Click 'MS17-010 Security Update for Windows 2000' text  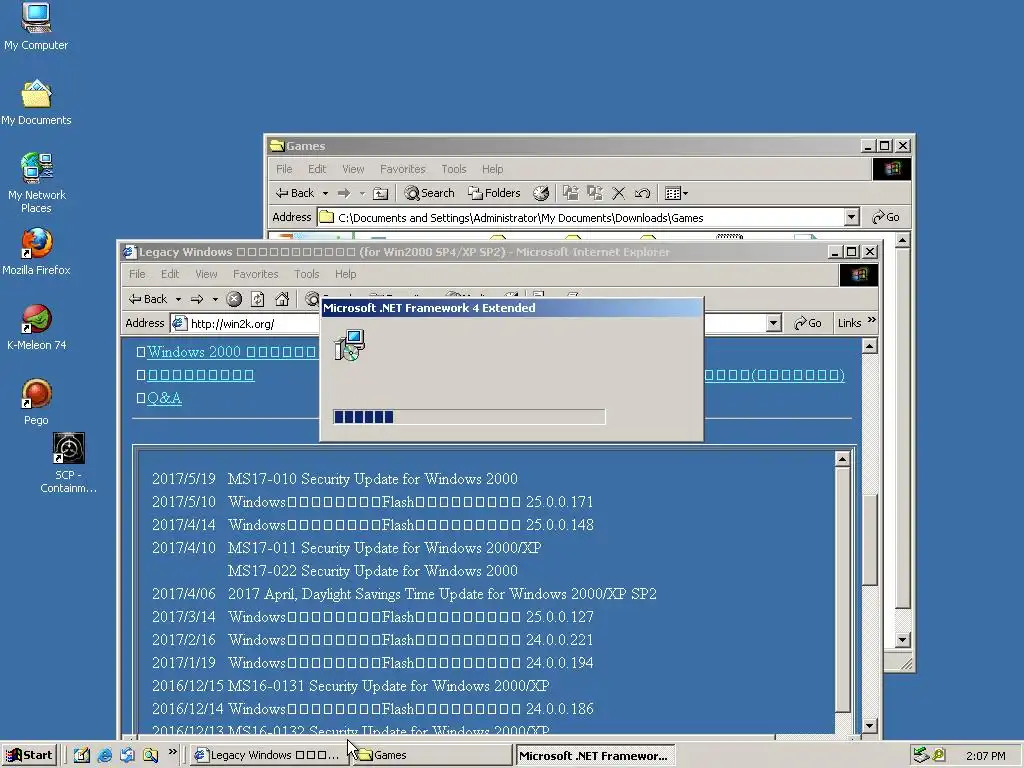pyautogui.click(x=372, y=479)
